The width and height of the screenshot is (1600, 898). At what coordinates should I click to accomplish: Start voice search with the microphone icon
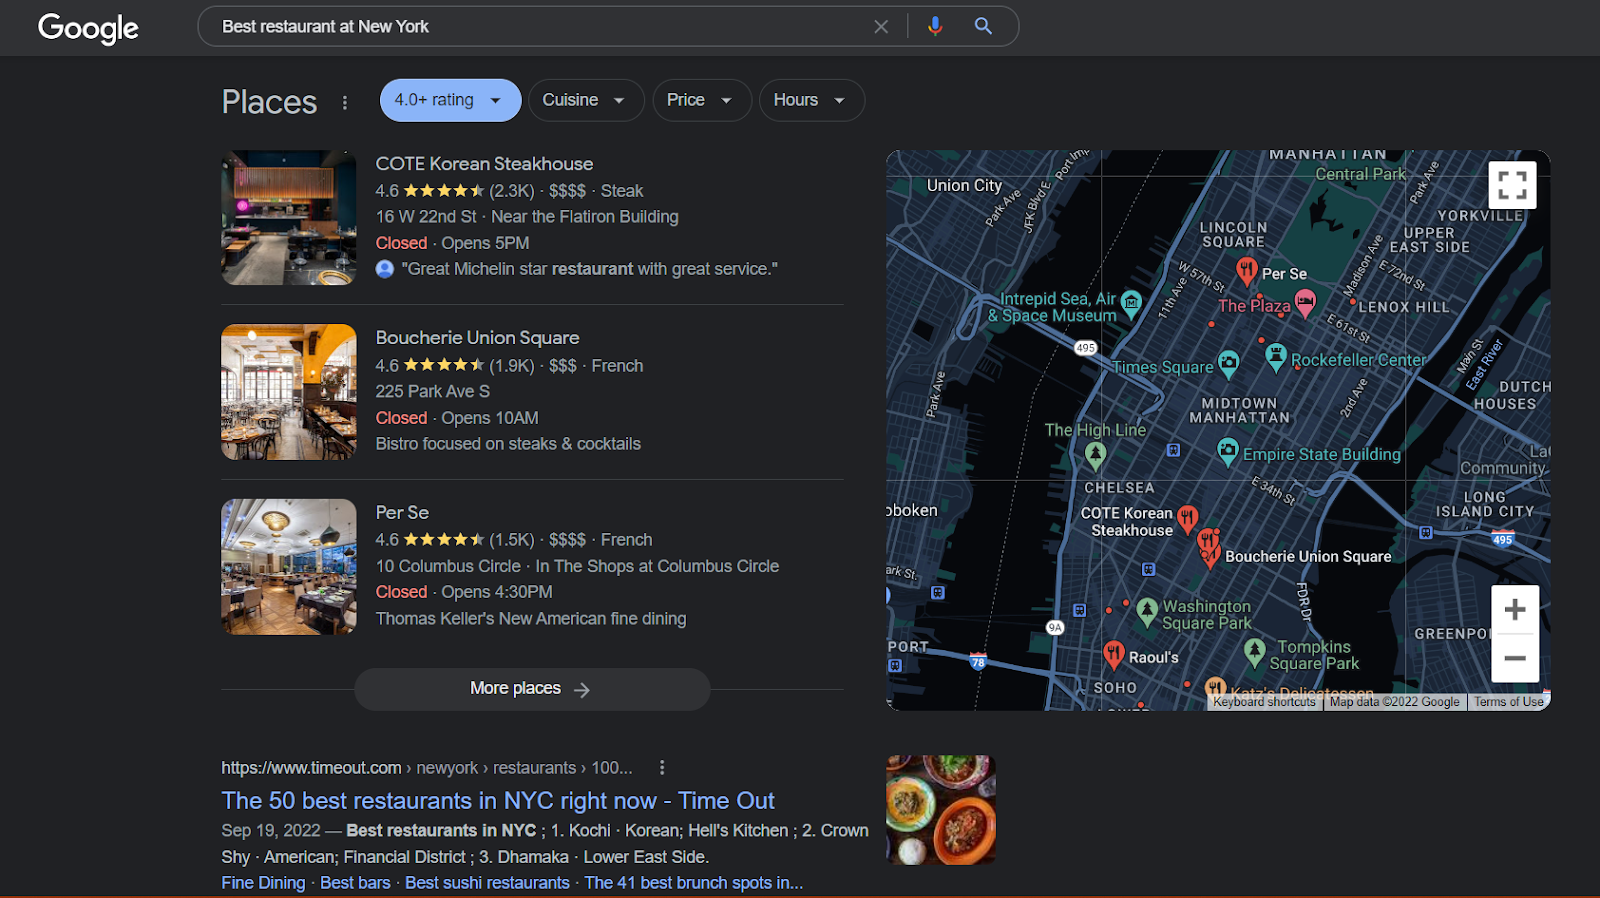pyautogui.click(x=935, y=26)
